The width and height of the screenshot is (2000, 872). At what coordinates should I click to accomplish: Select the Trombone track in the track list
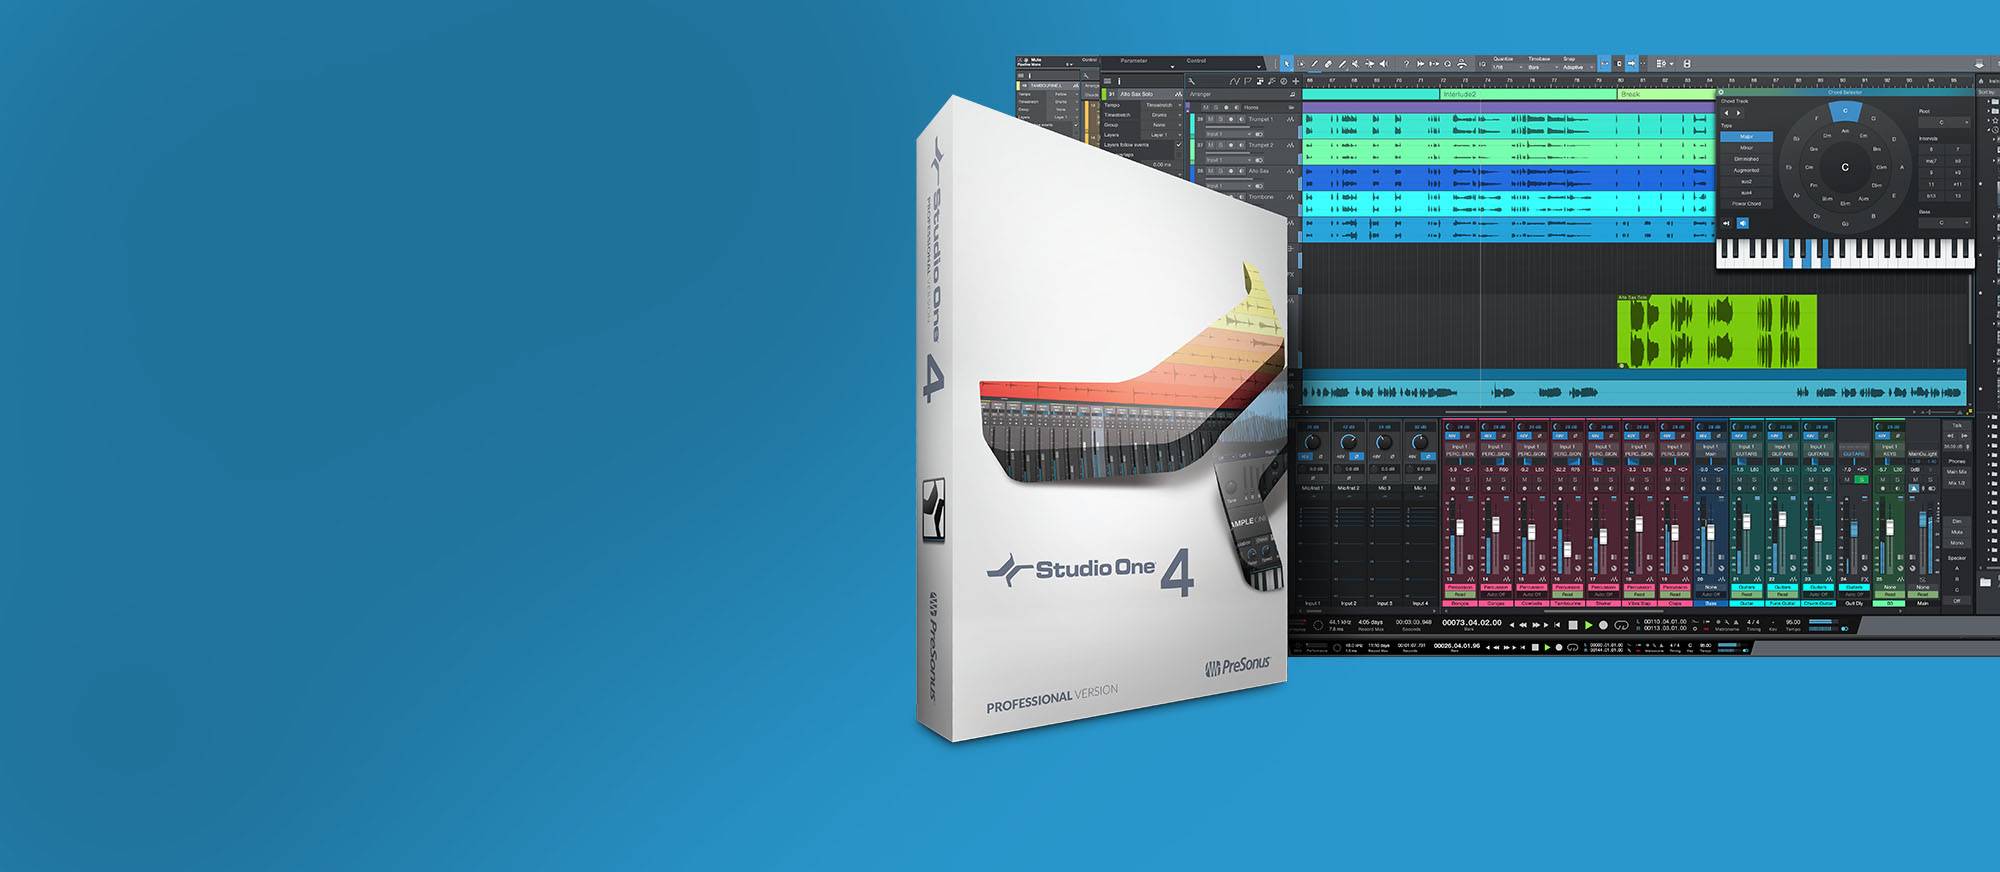point(1261,197)
